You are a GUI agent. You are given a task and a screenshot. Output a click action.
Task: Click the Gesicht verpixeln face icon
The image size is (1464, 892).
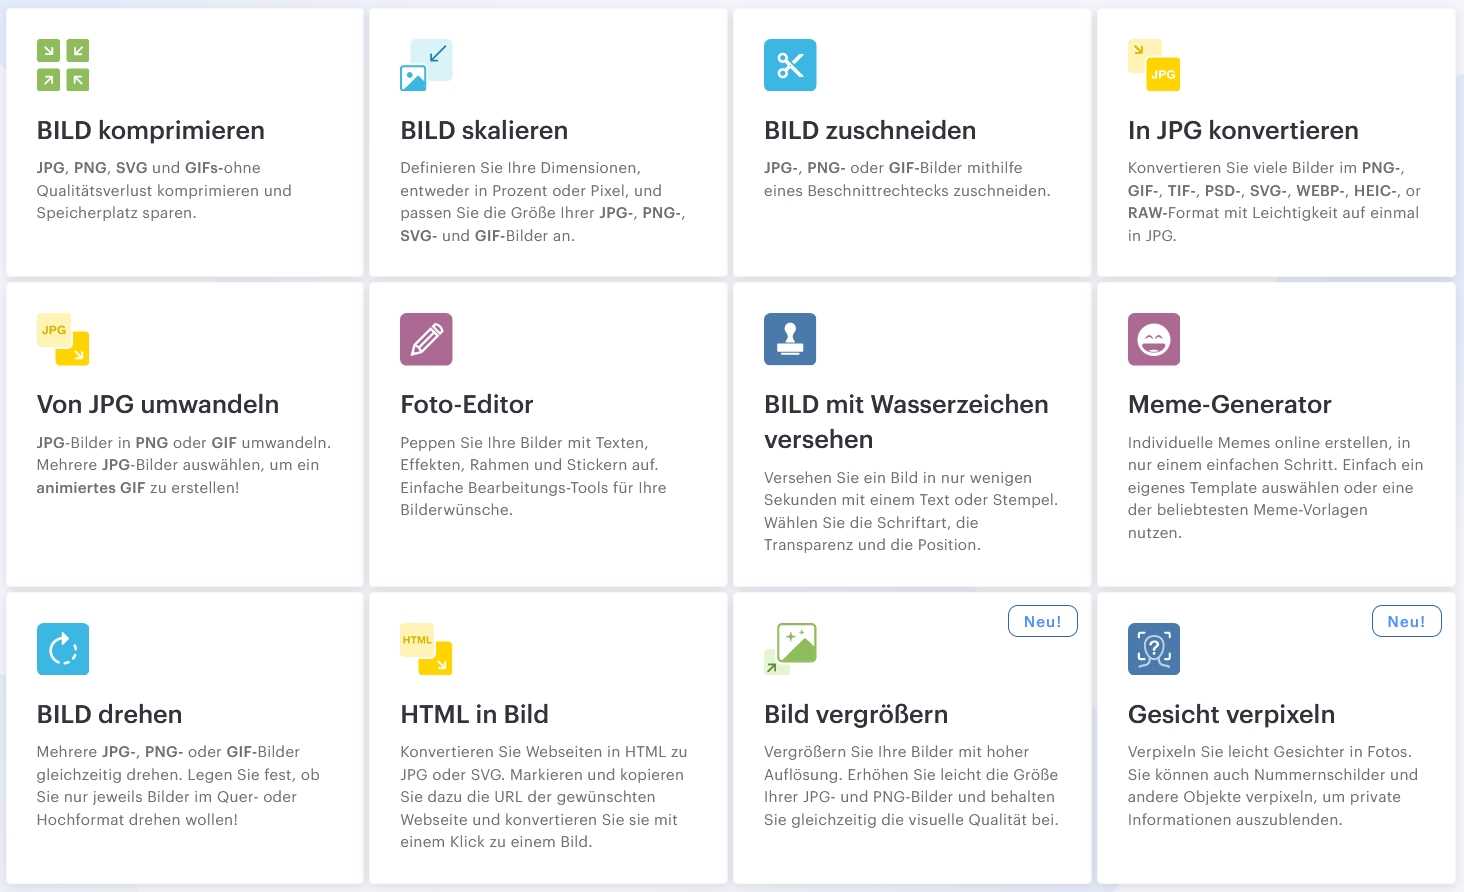click(x=1154, y=649)
